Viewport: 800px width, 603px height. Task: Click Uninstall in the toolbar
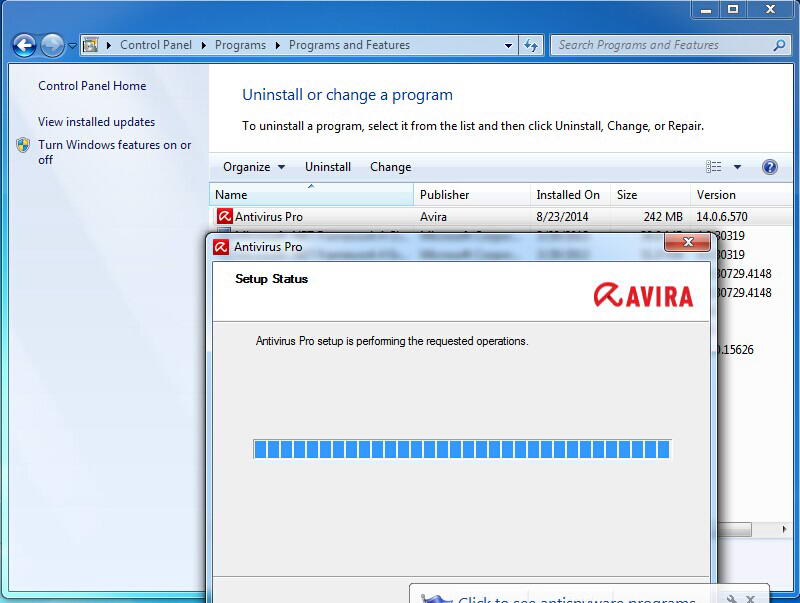click(328, 167)
